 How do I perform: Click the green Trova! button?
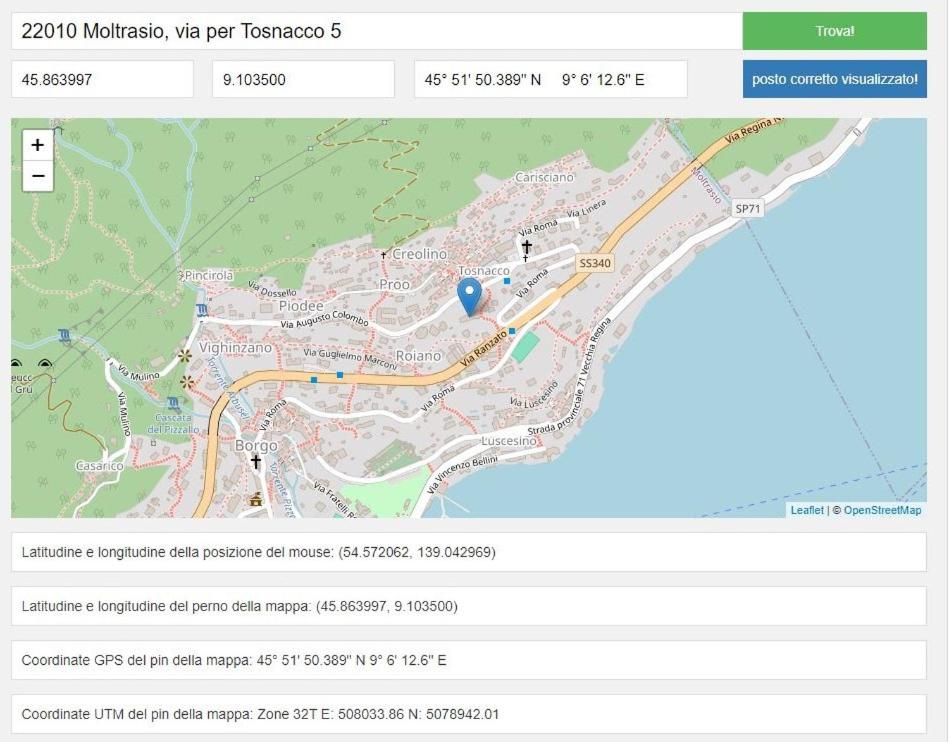835,31
